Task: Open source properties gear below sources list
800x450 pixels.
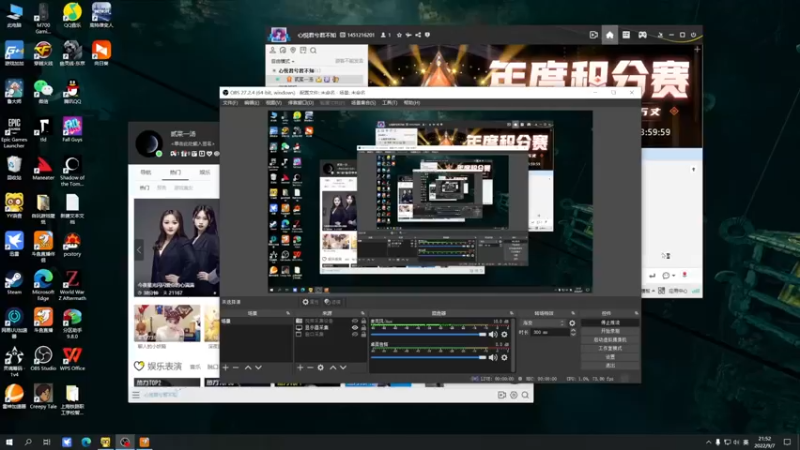Action: pyautogui.click(x=320, y=367)
